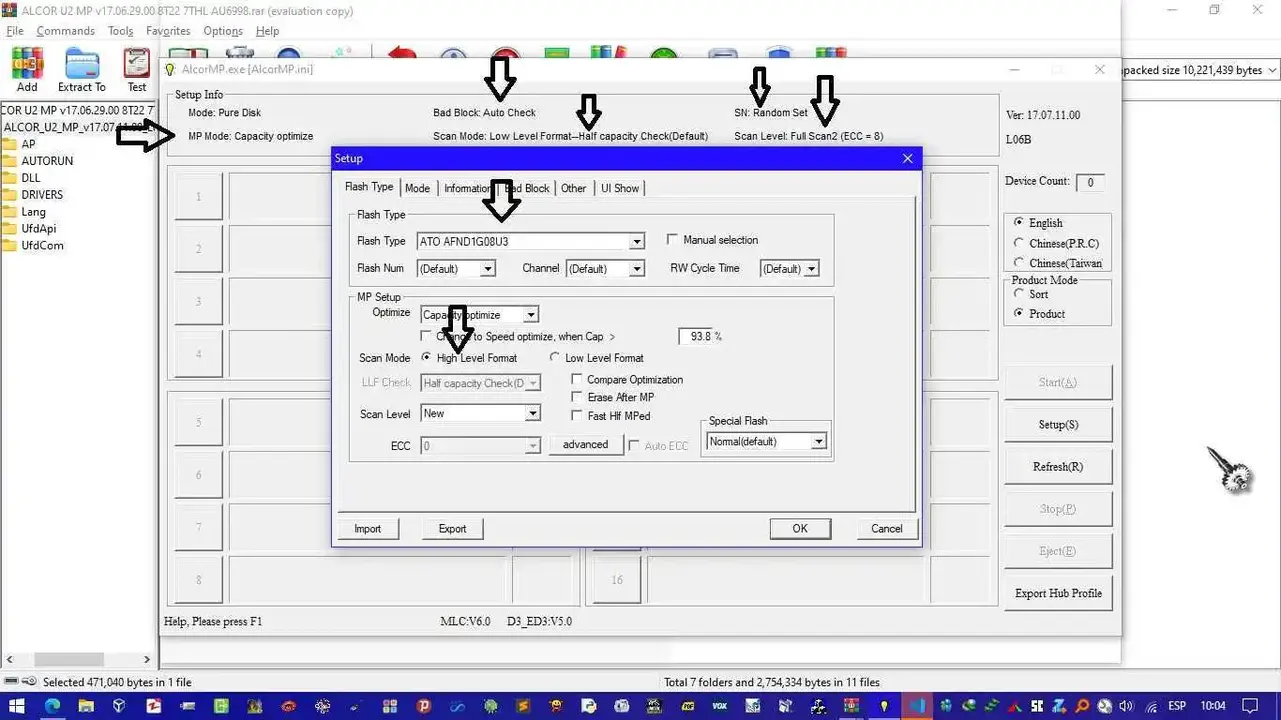The height and width of the screenshot is (720, 1281).
Task: Click the Import button
Action: click(368, 529)
